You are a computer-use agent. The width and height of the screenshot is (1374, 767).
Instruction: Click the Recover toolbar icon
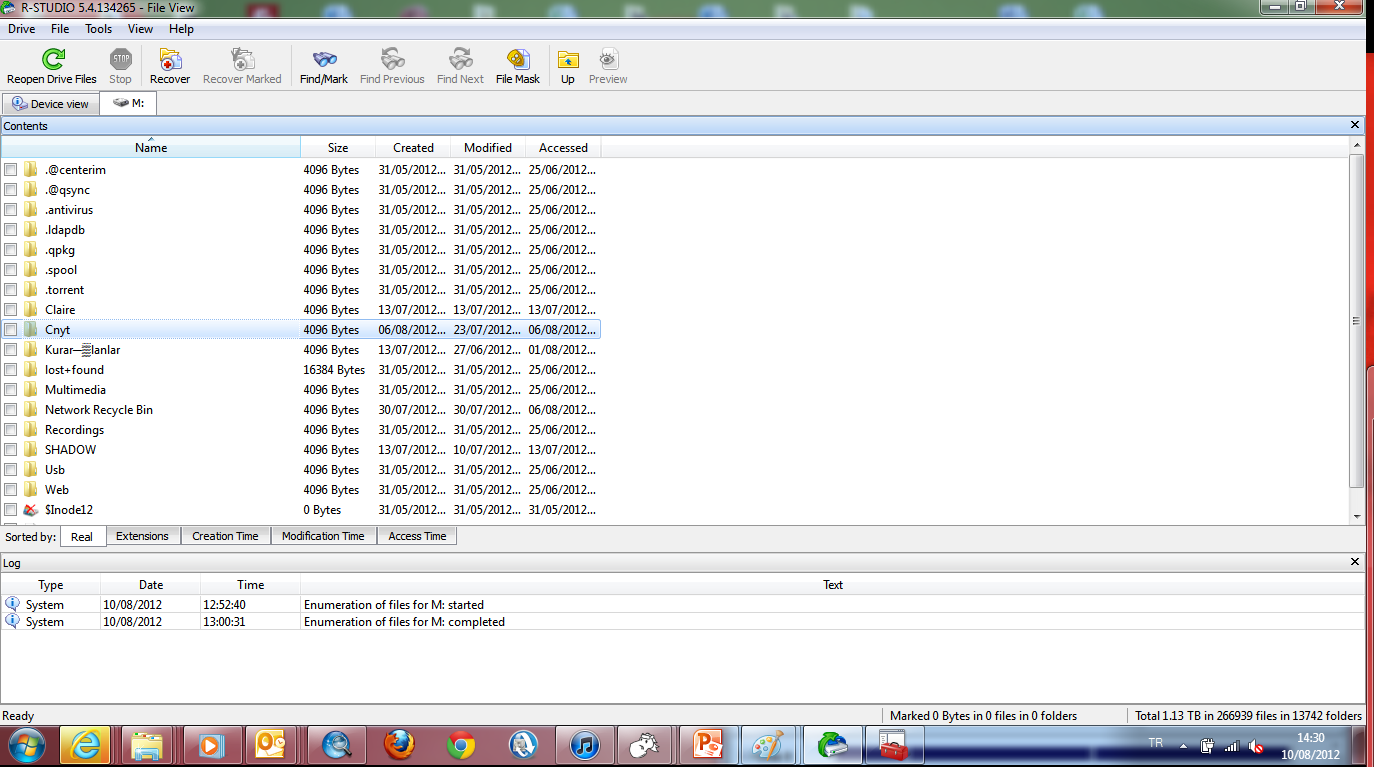pyautogui.click(x=170, y=66)
